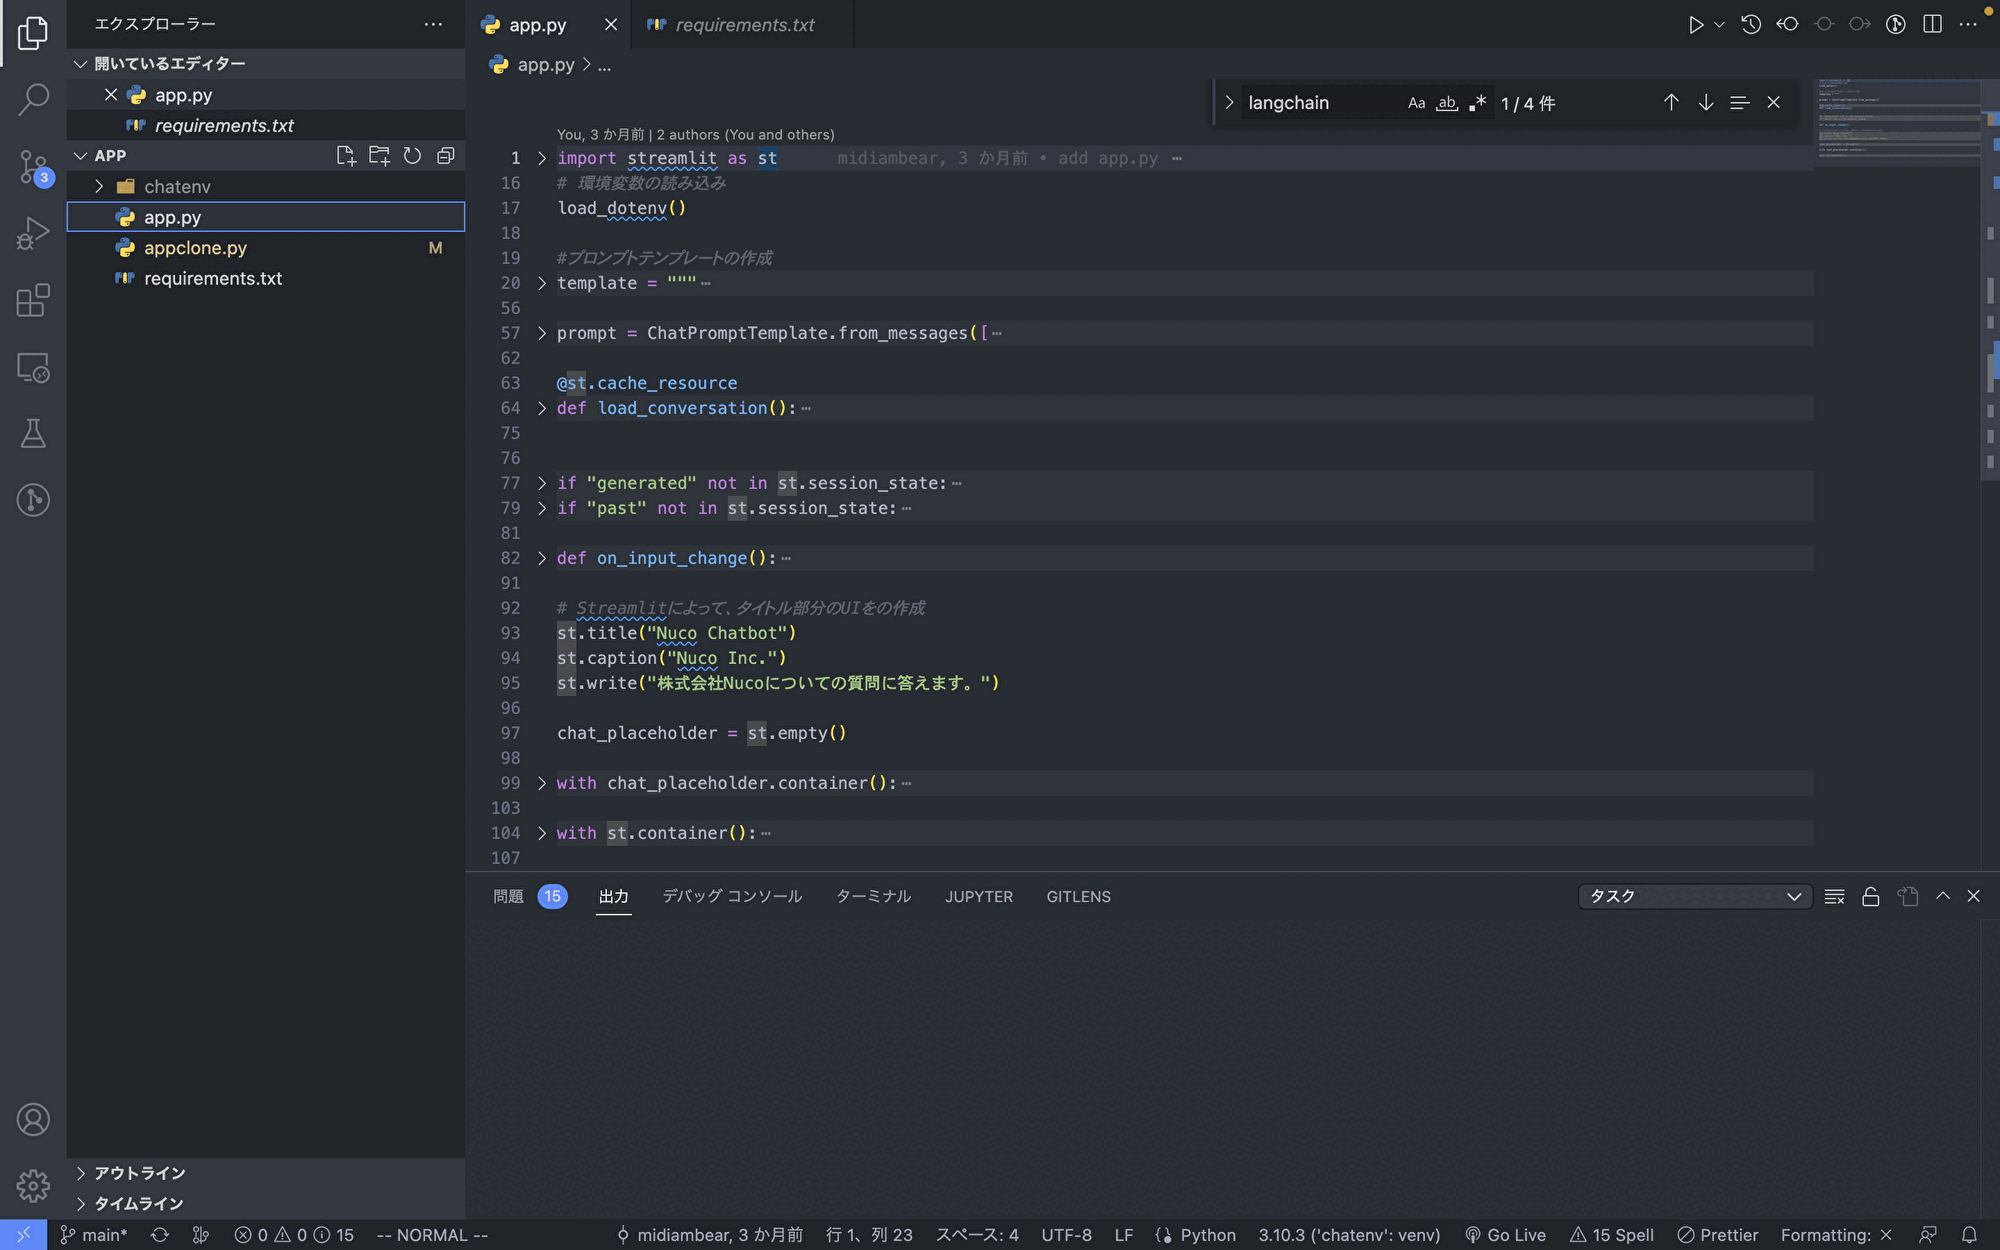Refresh the Explorer with the refresh icon
This screenshot has height=1250, width=2000.
412,155
